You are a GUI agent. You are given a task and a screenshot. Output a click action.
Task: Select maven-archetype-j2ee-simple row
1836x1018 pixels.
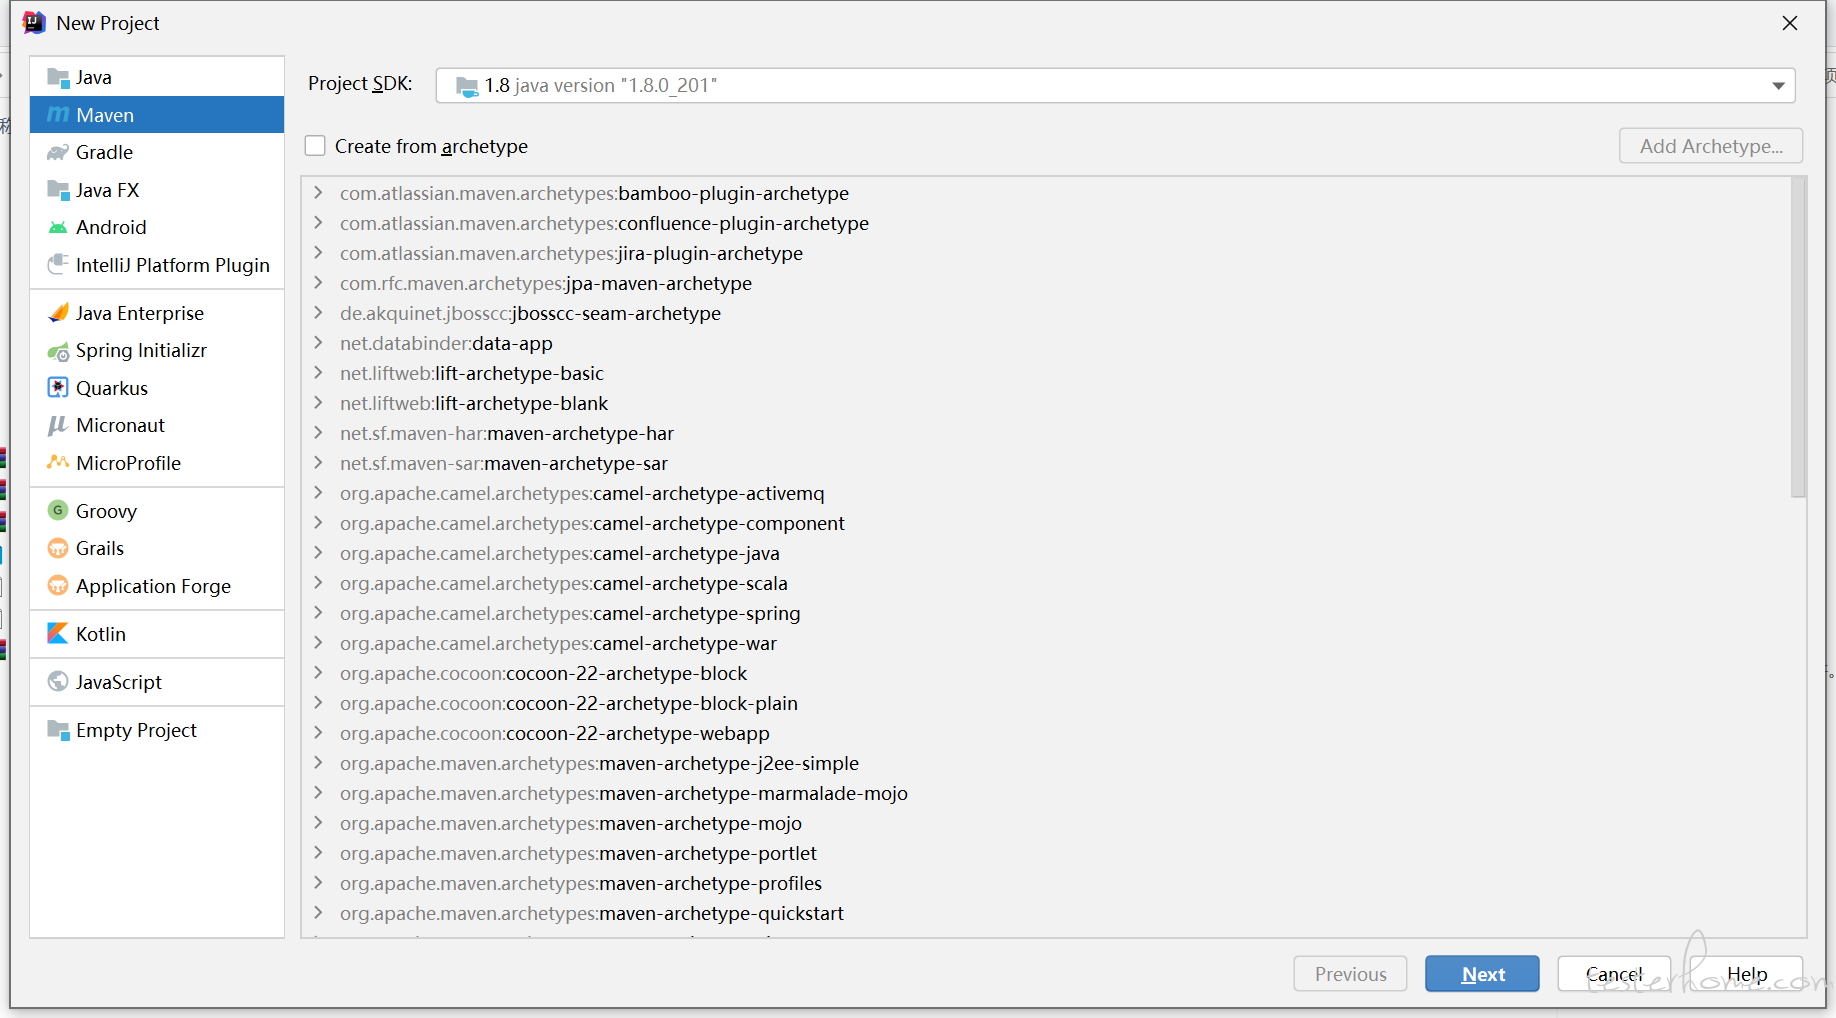pos(1046,763)
